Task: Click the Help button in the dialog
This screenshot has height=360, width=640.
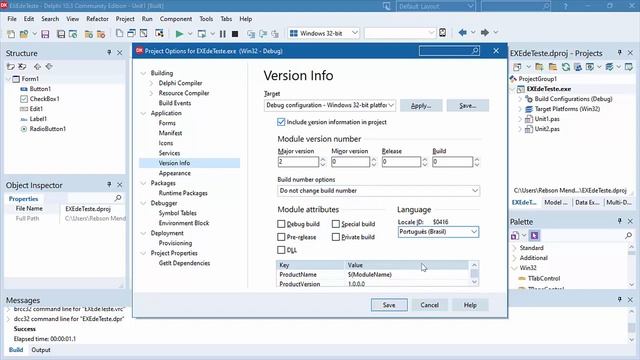Action: tap(470, 305)
